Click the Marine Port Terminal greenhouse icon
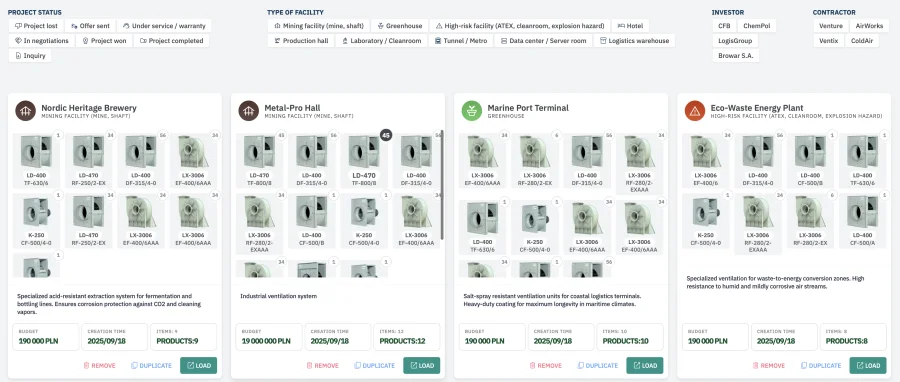Viewport: 900px width, 382px height. coord(472,111)
